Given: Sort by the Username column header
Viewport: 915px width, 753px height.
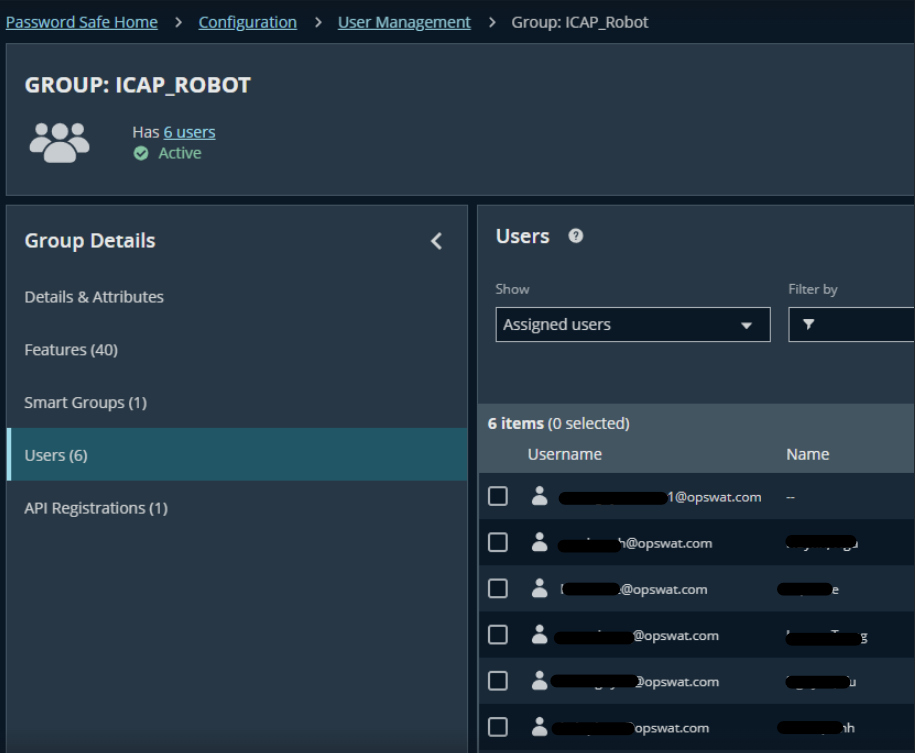Looking at the screenshot, I should pos(565,454).
